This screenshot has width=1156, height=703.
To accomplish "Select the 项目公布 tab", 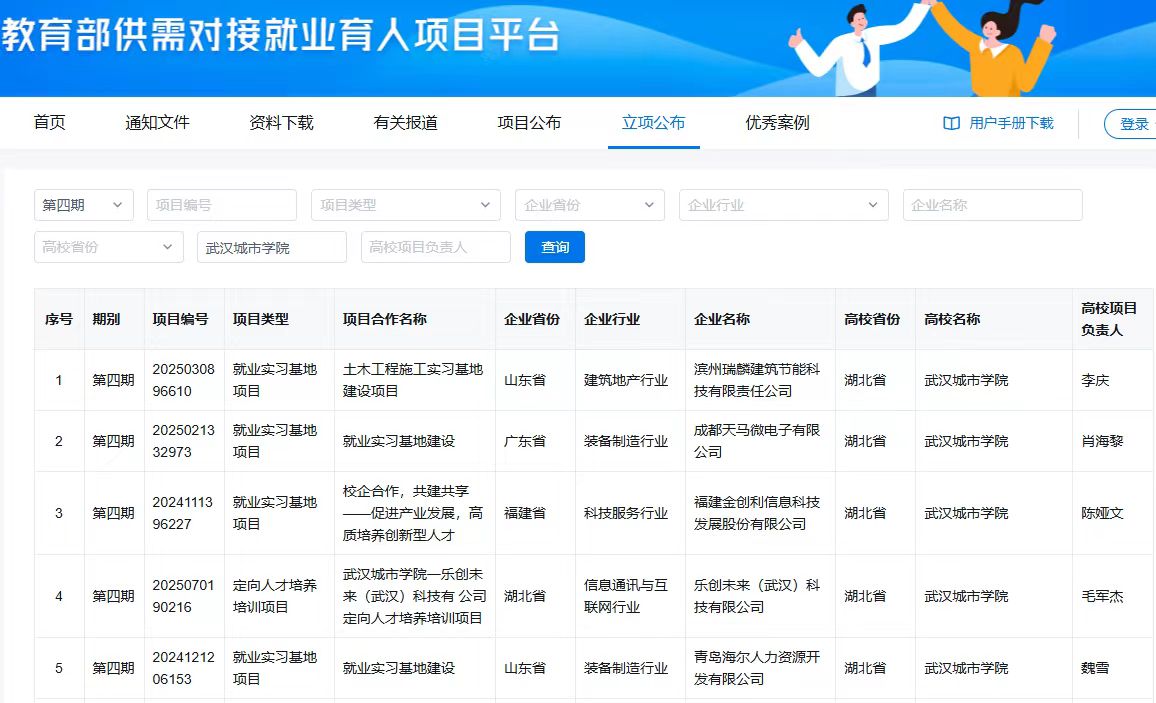I will pos(529,123).
